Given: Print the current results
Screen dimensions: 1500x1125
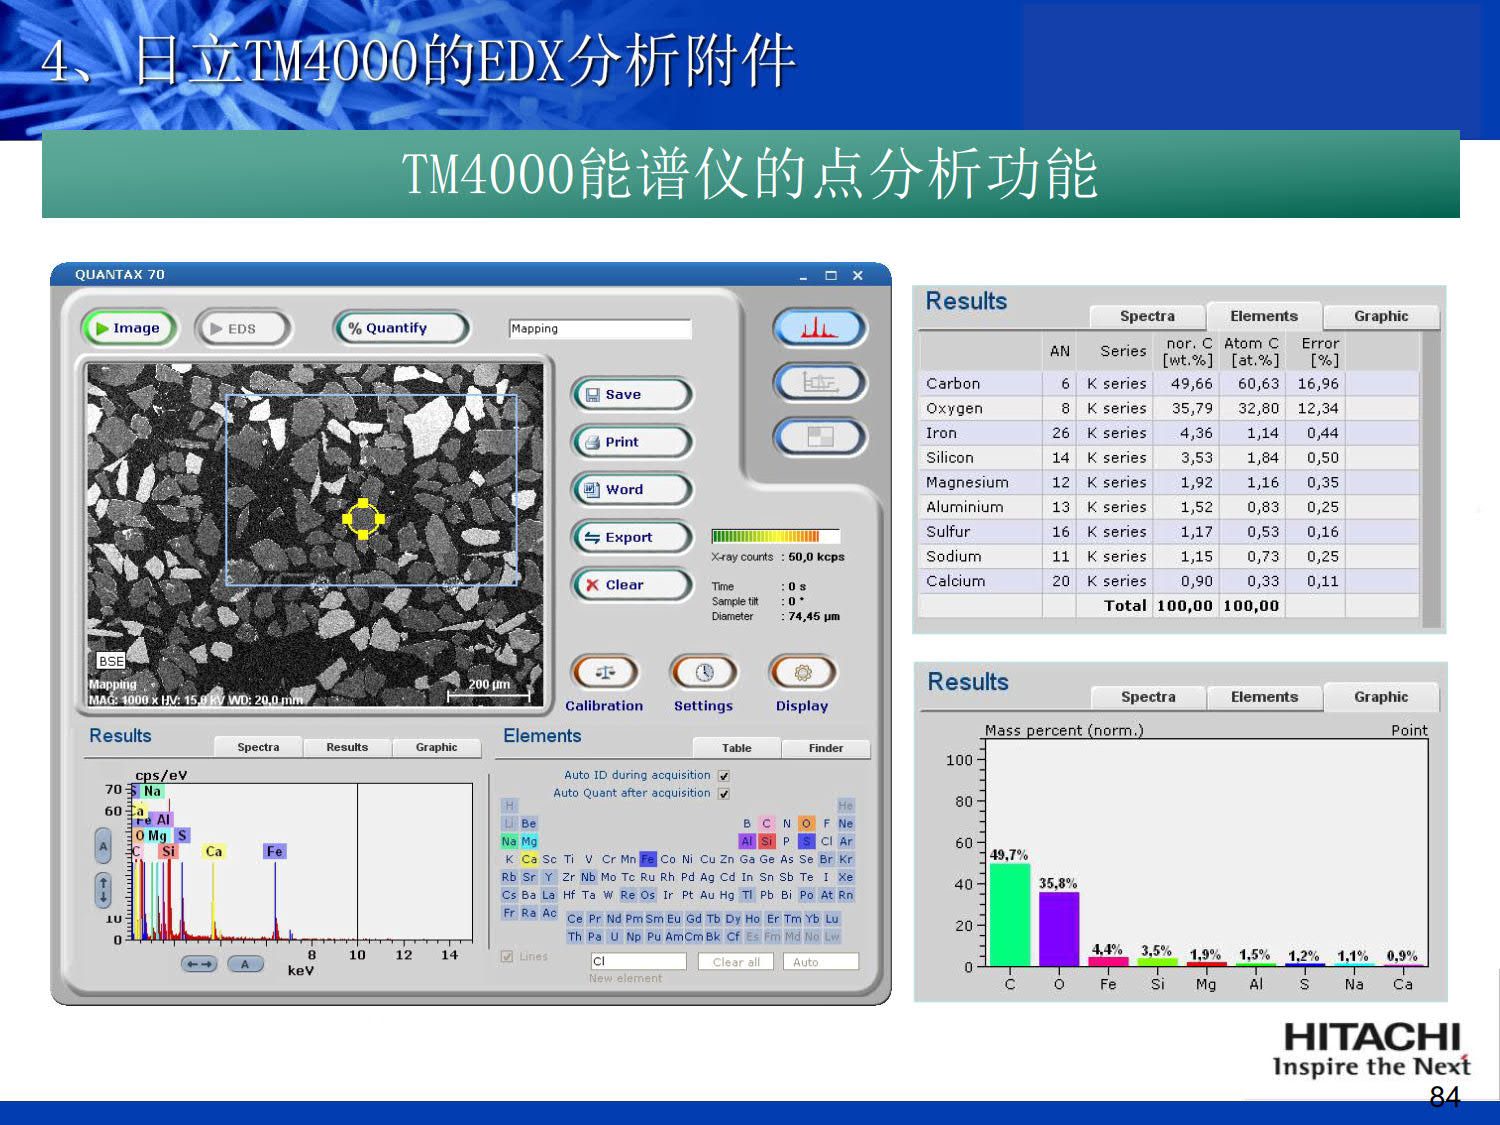Looking at the screenshot, I should [631, 442].
